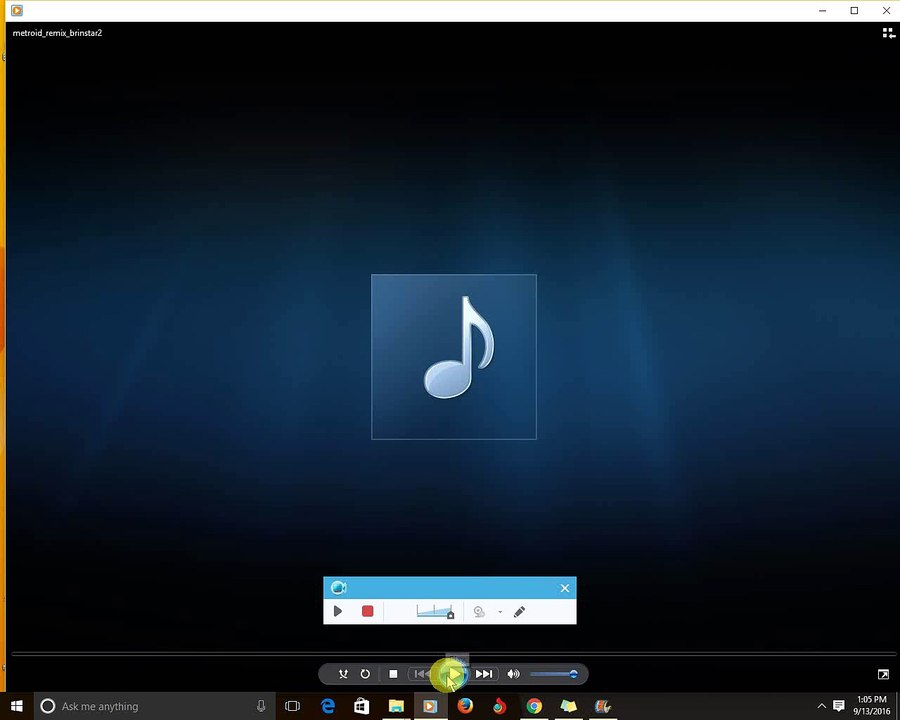
Task: Click the Cortana circle icon
Action: click(48, 706)
